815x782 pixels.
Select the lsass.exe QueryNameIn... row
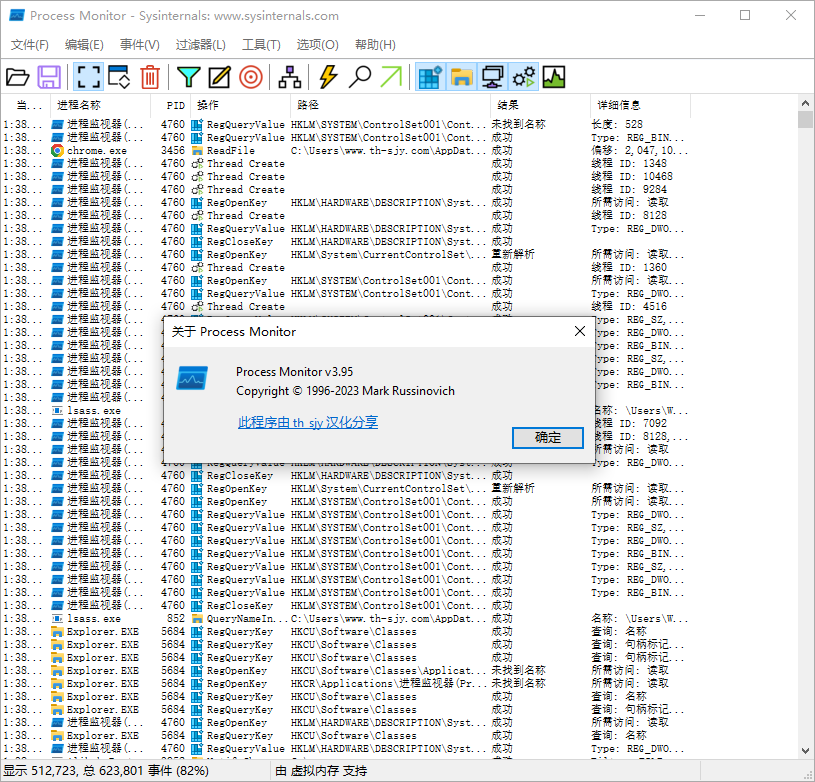point(346,618)
